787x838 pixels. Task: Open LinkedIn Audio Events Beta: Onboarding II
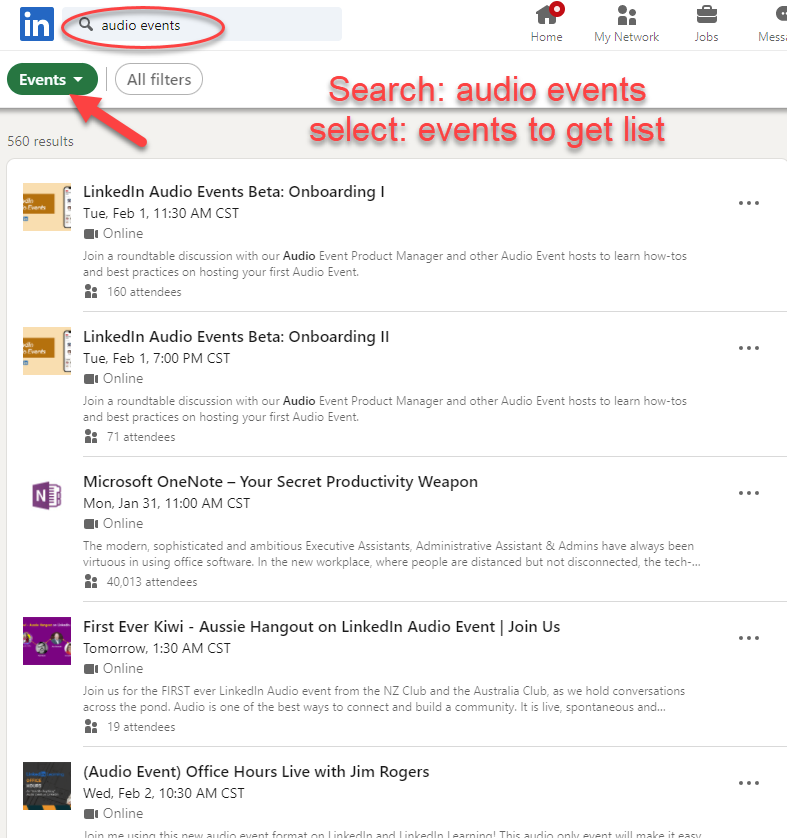tap(236, 337)
